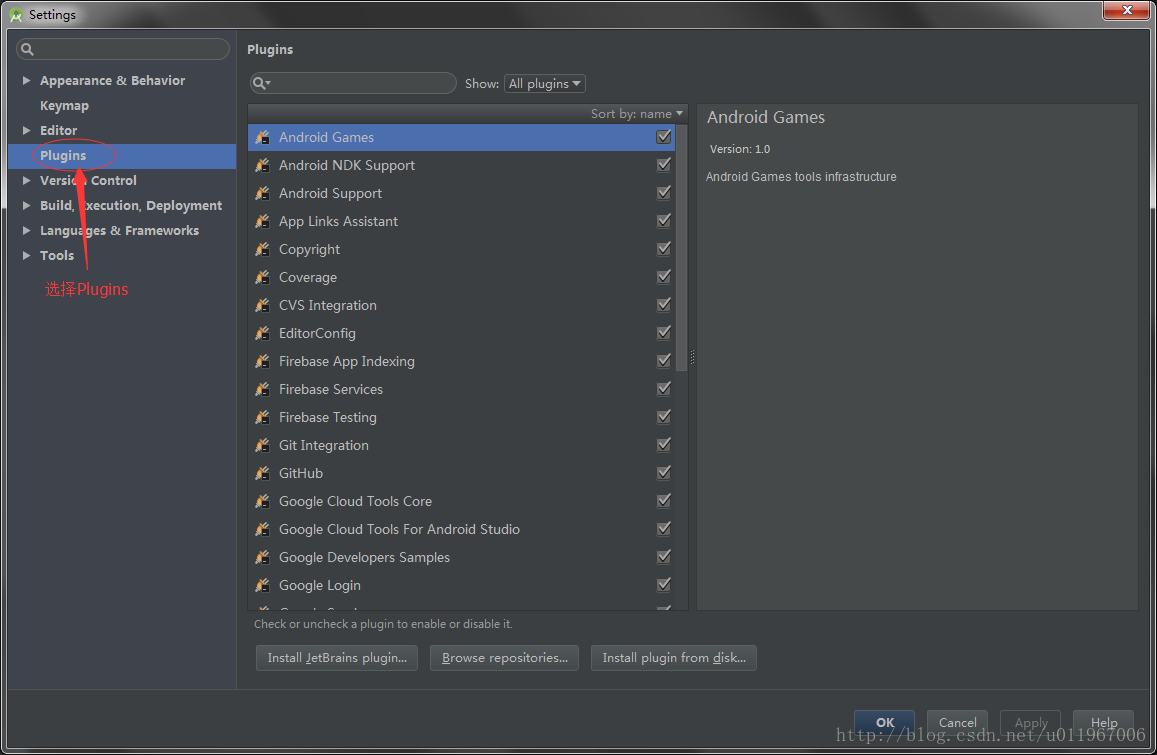Select the Firebase Services plugin row
Viewport: 1157px width, 755px height.
pyautogui.click(x=462, y=390)
